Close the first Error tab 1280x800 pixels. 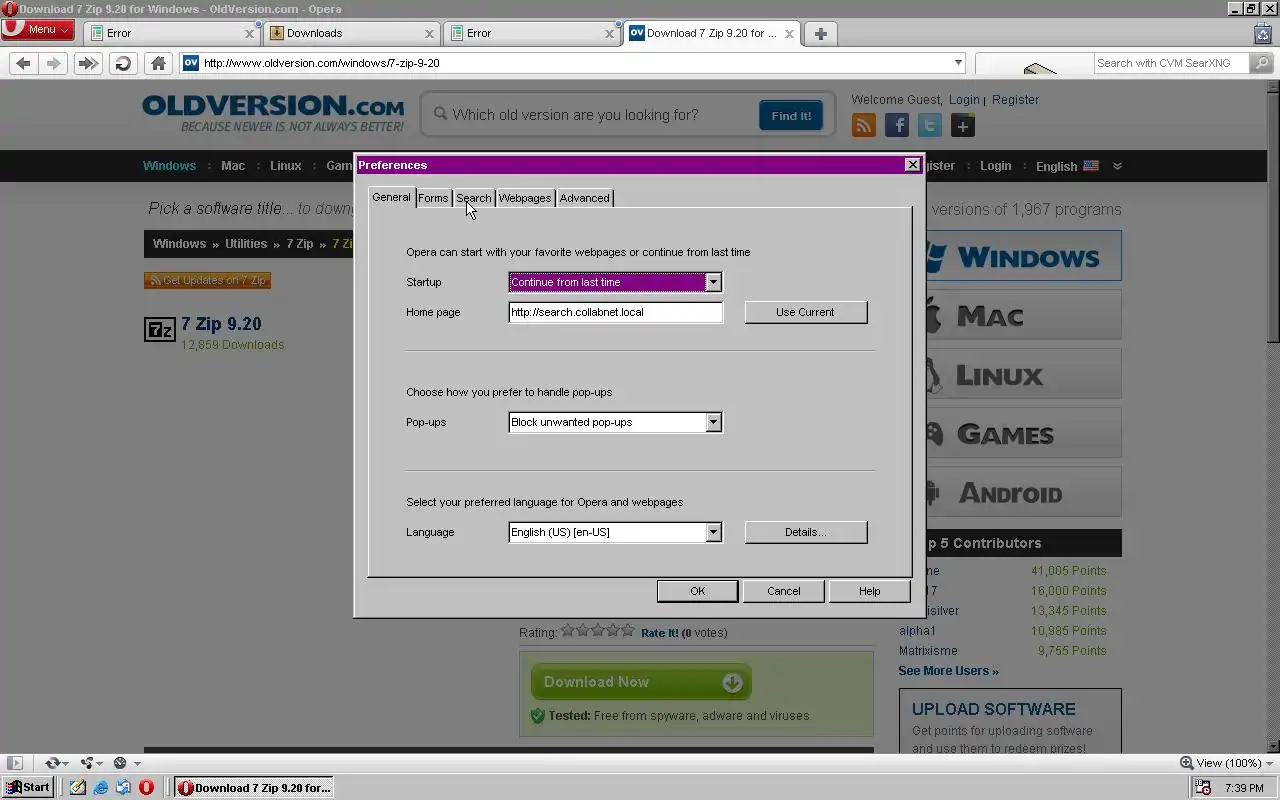(x=250, y=33)
